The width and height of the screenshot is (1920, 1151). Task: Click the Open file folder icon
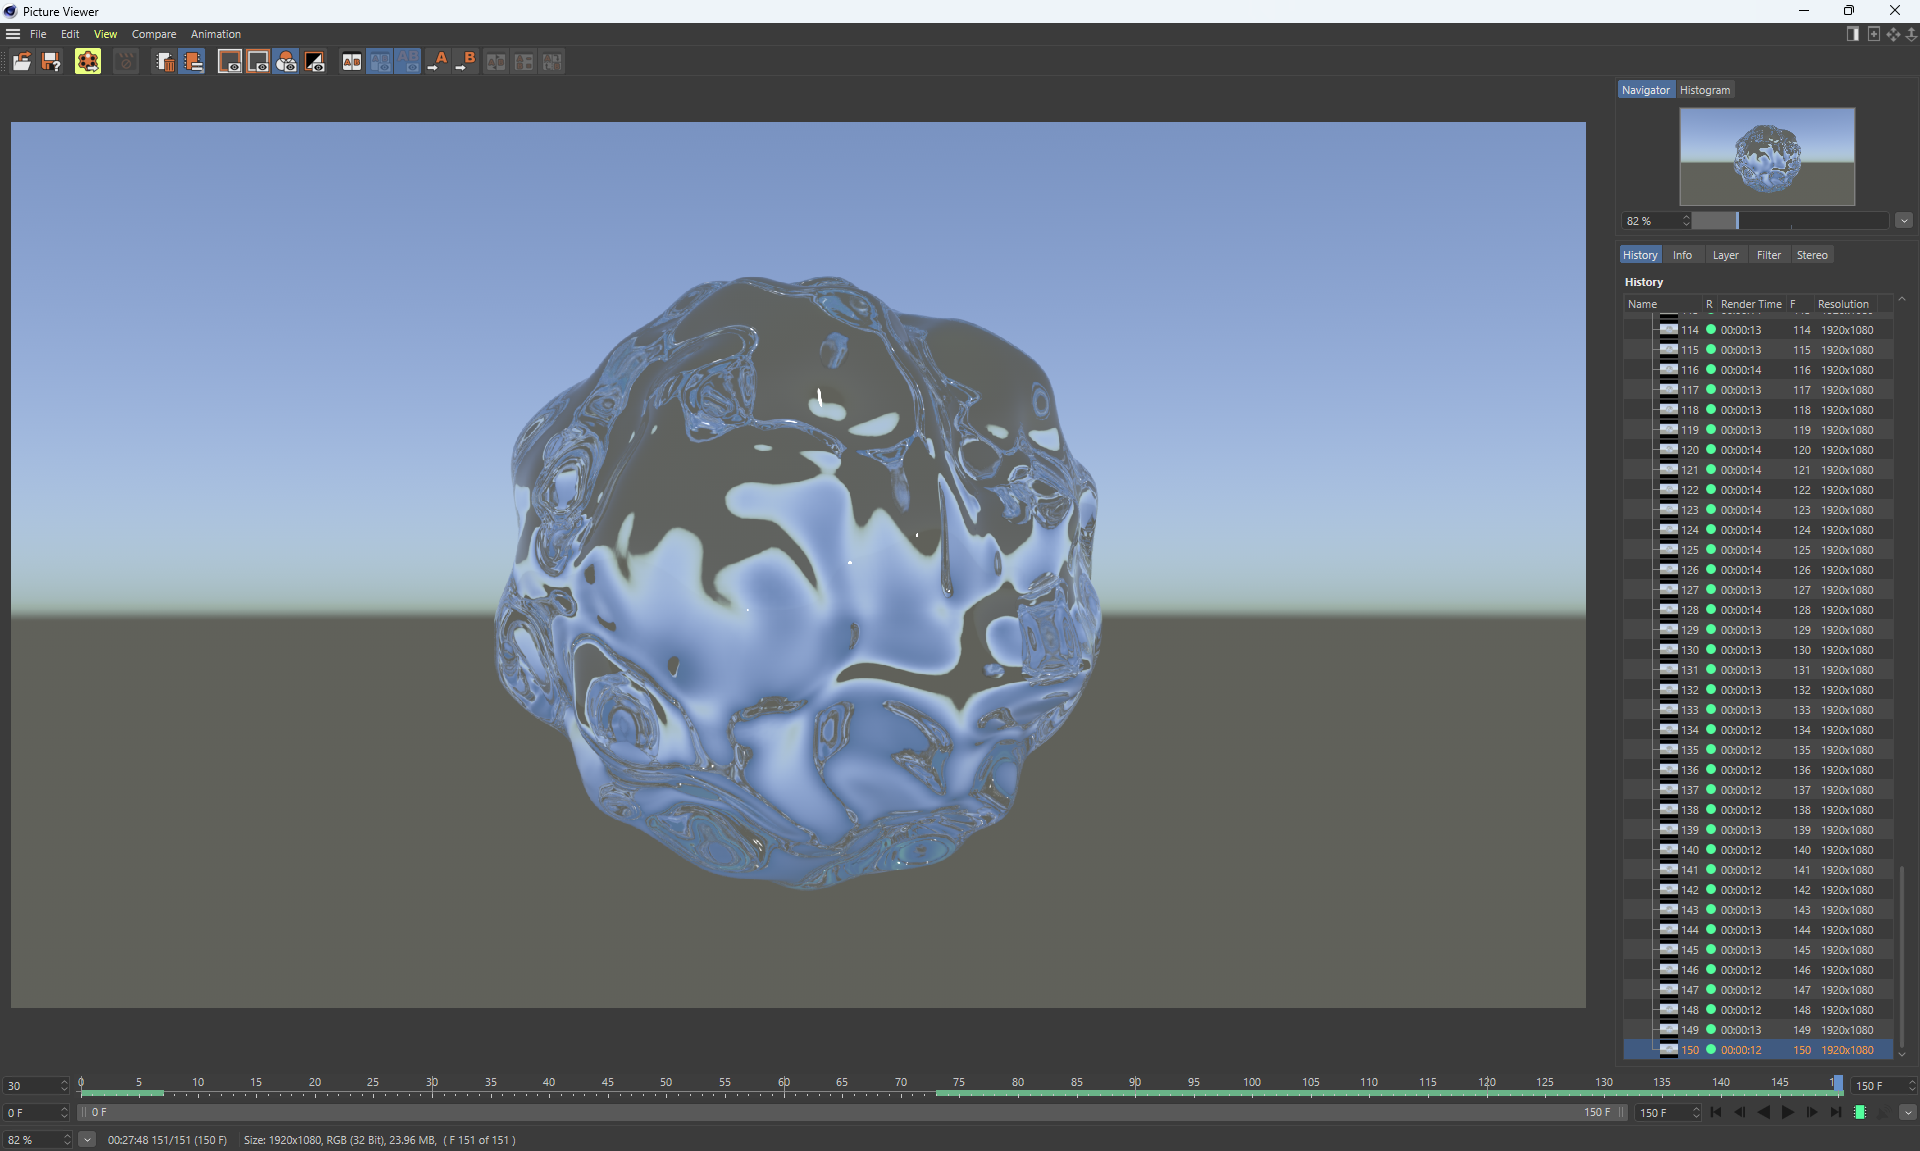[21, 62]
